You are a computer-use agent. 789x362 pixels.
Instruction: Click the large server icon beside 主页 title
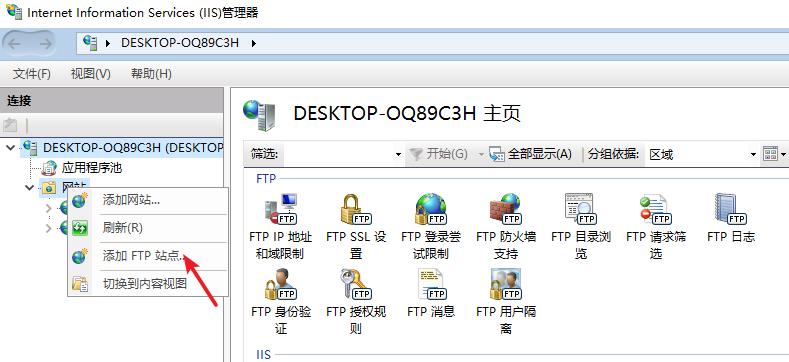tap(259, 115)
